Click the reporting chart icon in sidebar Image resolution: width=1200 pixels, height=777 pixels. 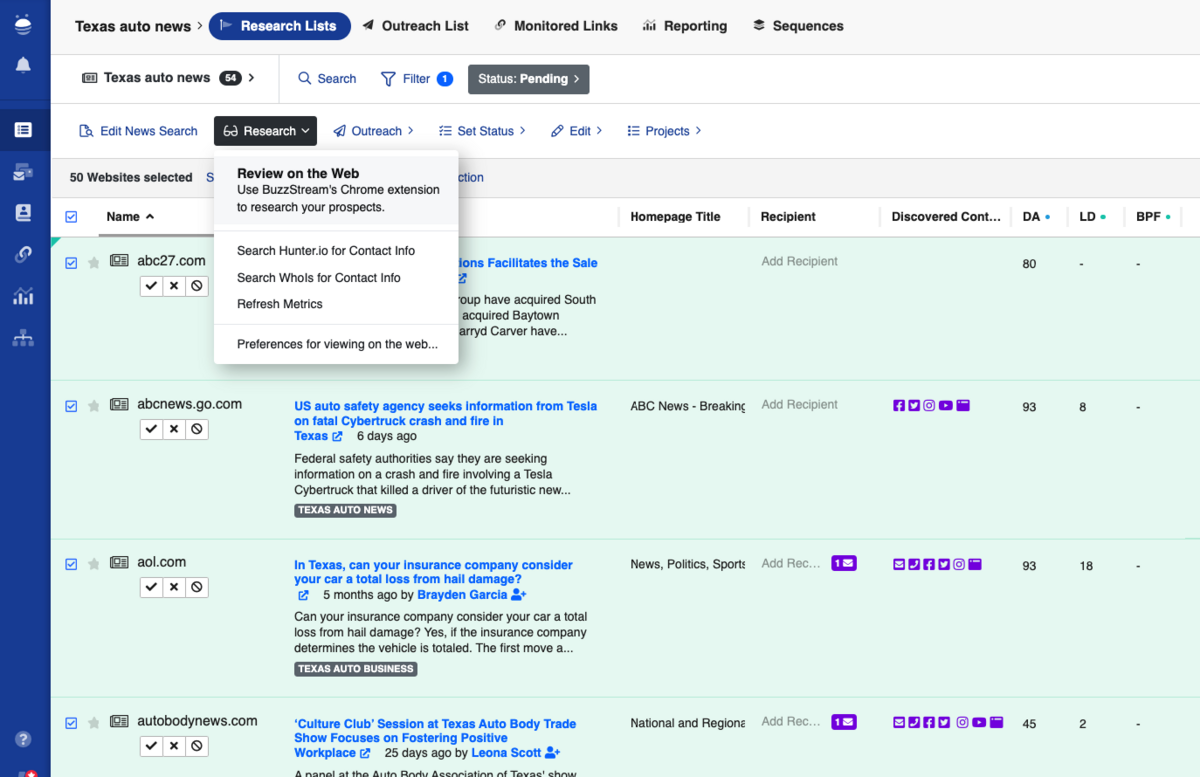pos(23,296)
